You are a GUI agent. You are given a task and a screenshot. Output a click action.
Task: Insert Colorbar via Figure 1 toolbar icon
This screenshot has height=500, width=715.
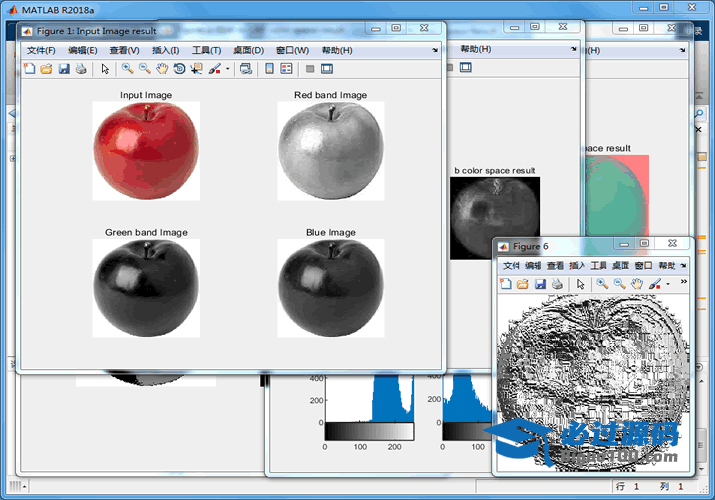[x=269, y=69]
